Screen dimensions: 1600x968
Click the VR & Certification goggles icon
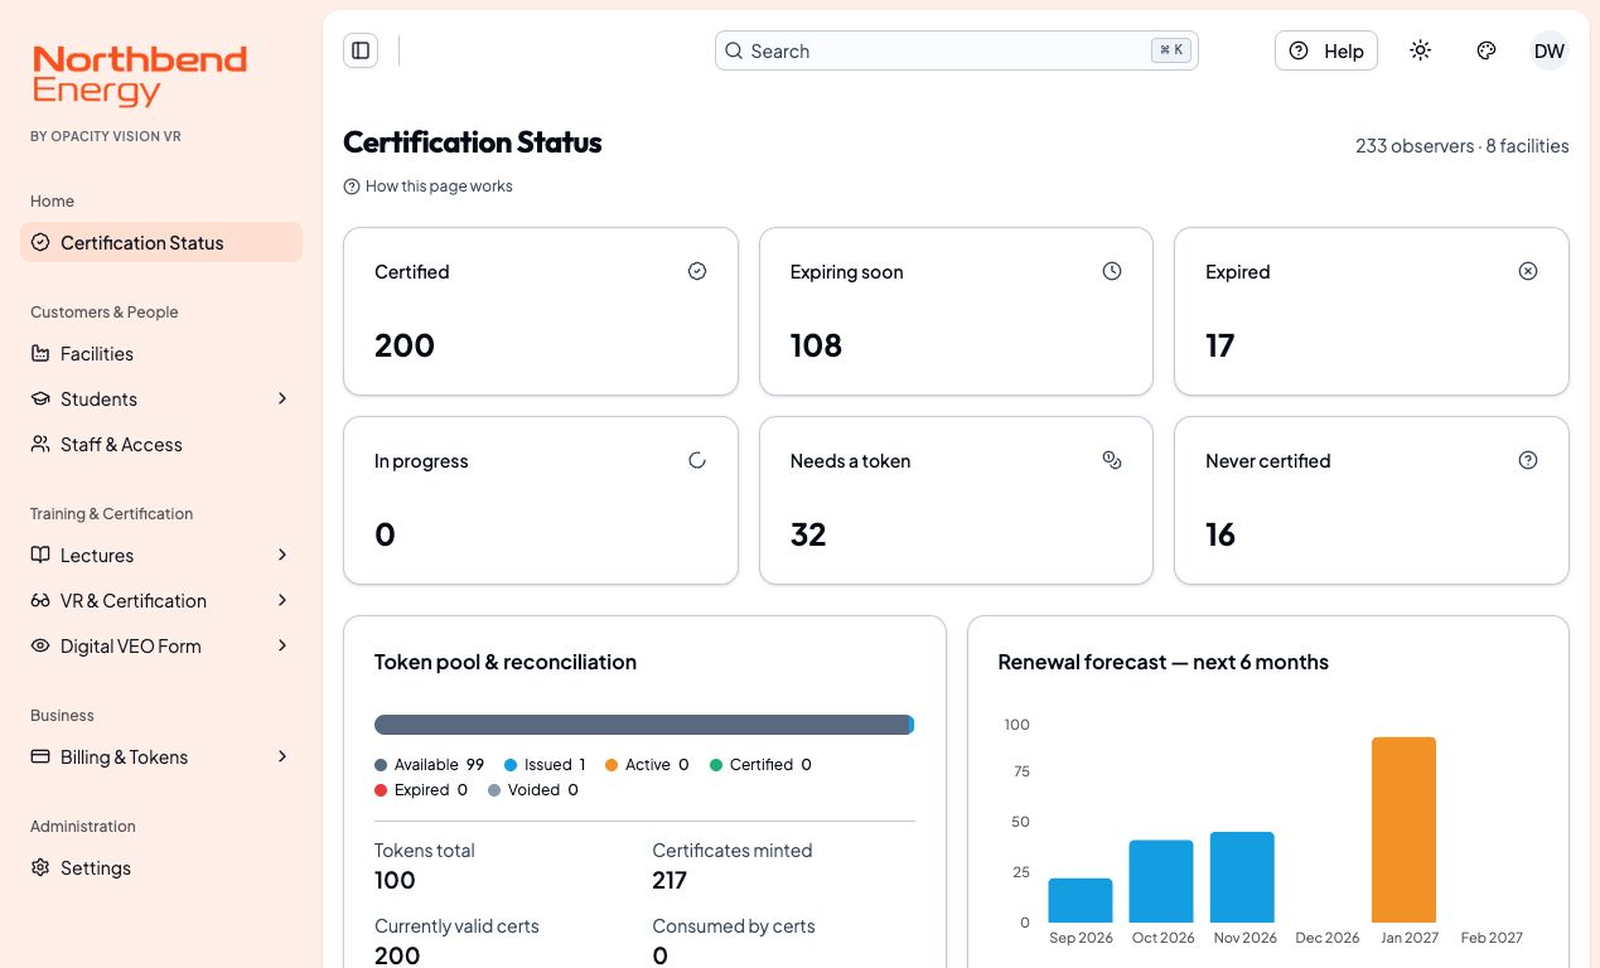pos(40,600)
